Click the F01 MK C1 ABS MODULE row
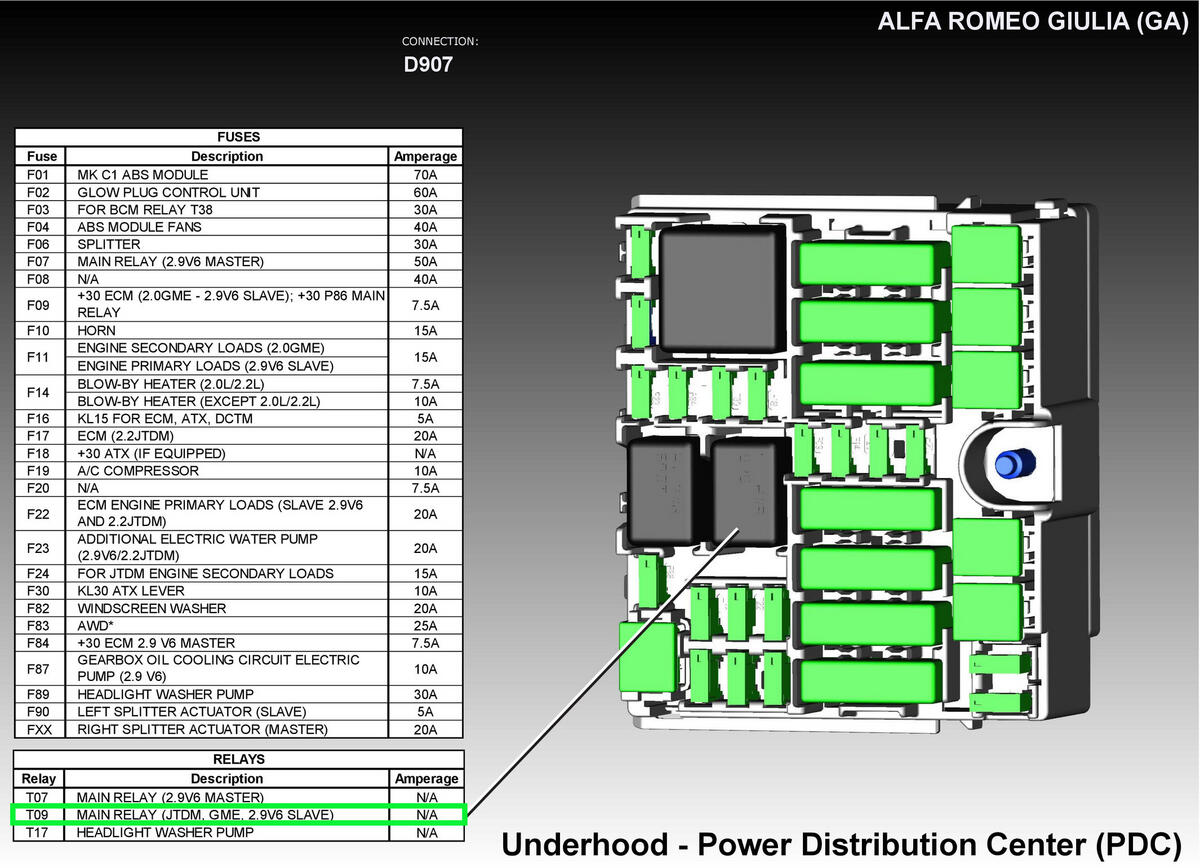Screen dimensions: 1200x868 (239, 174)
